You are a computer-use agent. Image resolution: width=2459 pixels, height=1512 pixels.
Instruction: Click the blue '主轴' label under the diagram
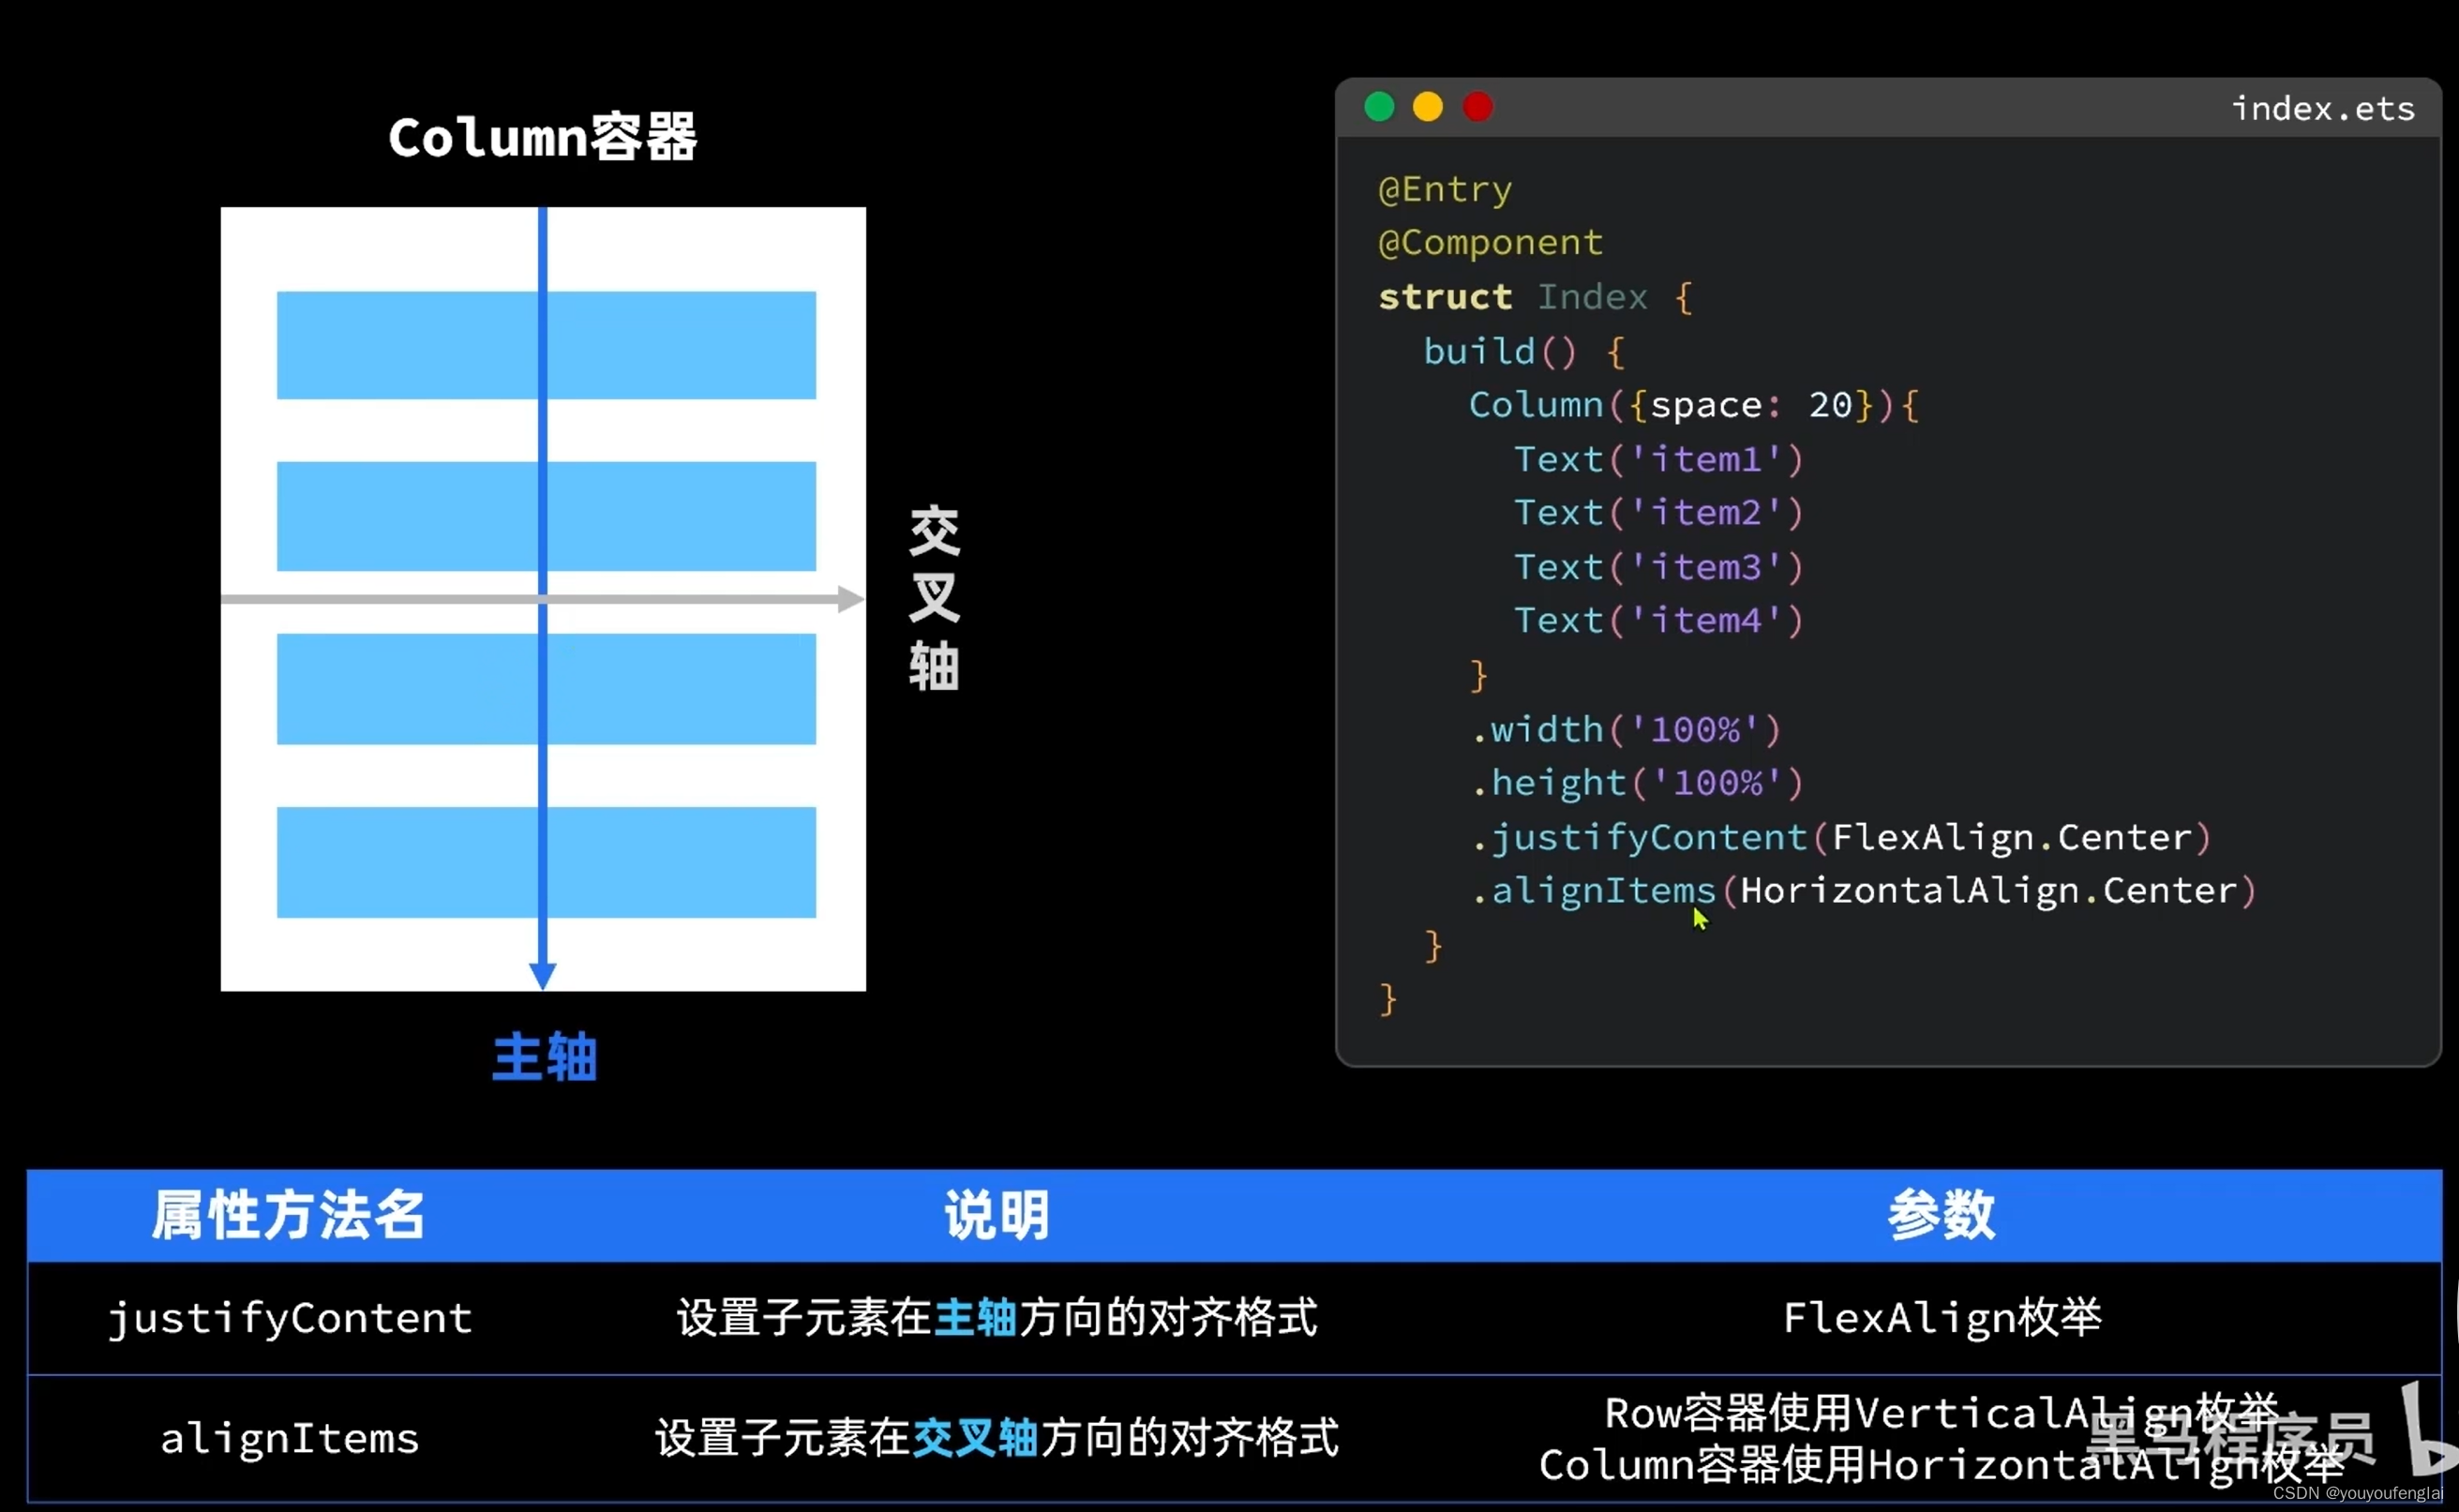(545, 1057)
